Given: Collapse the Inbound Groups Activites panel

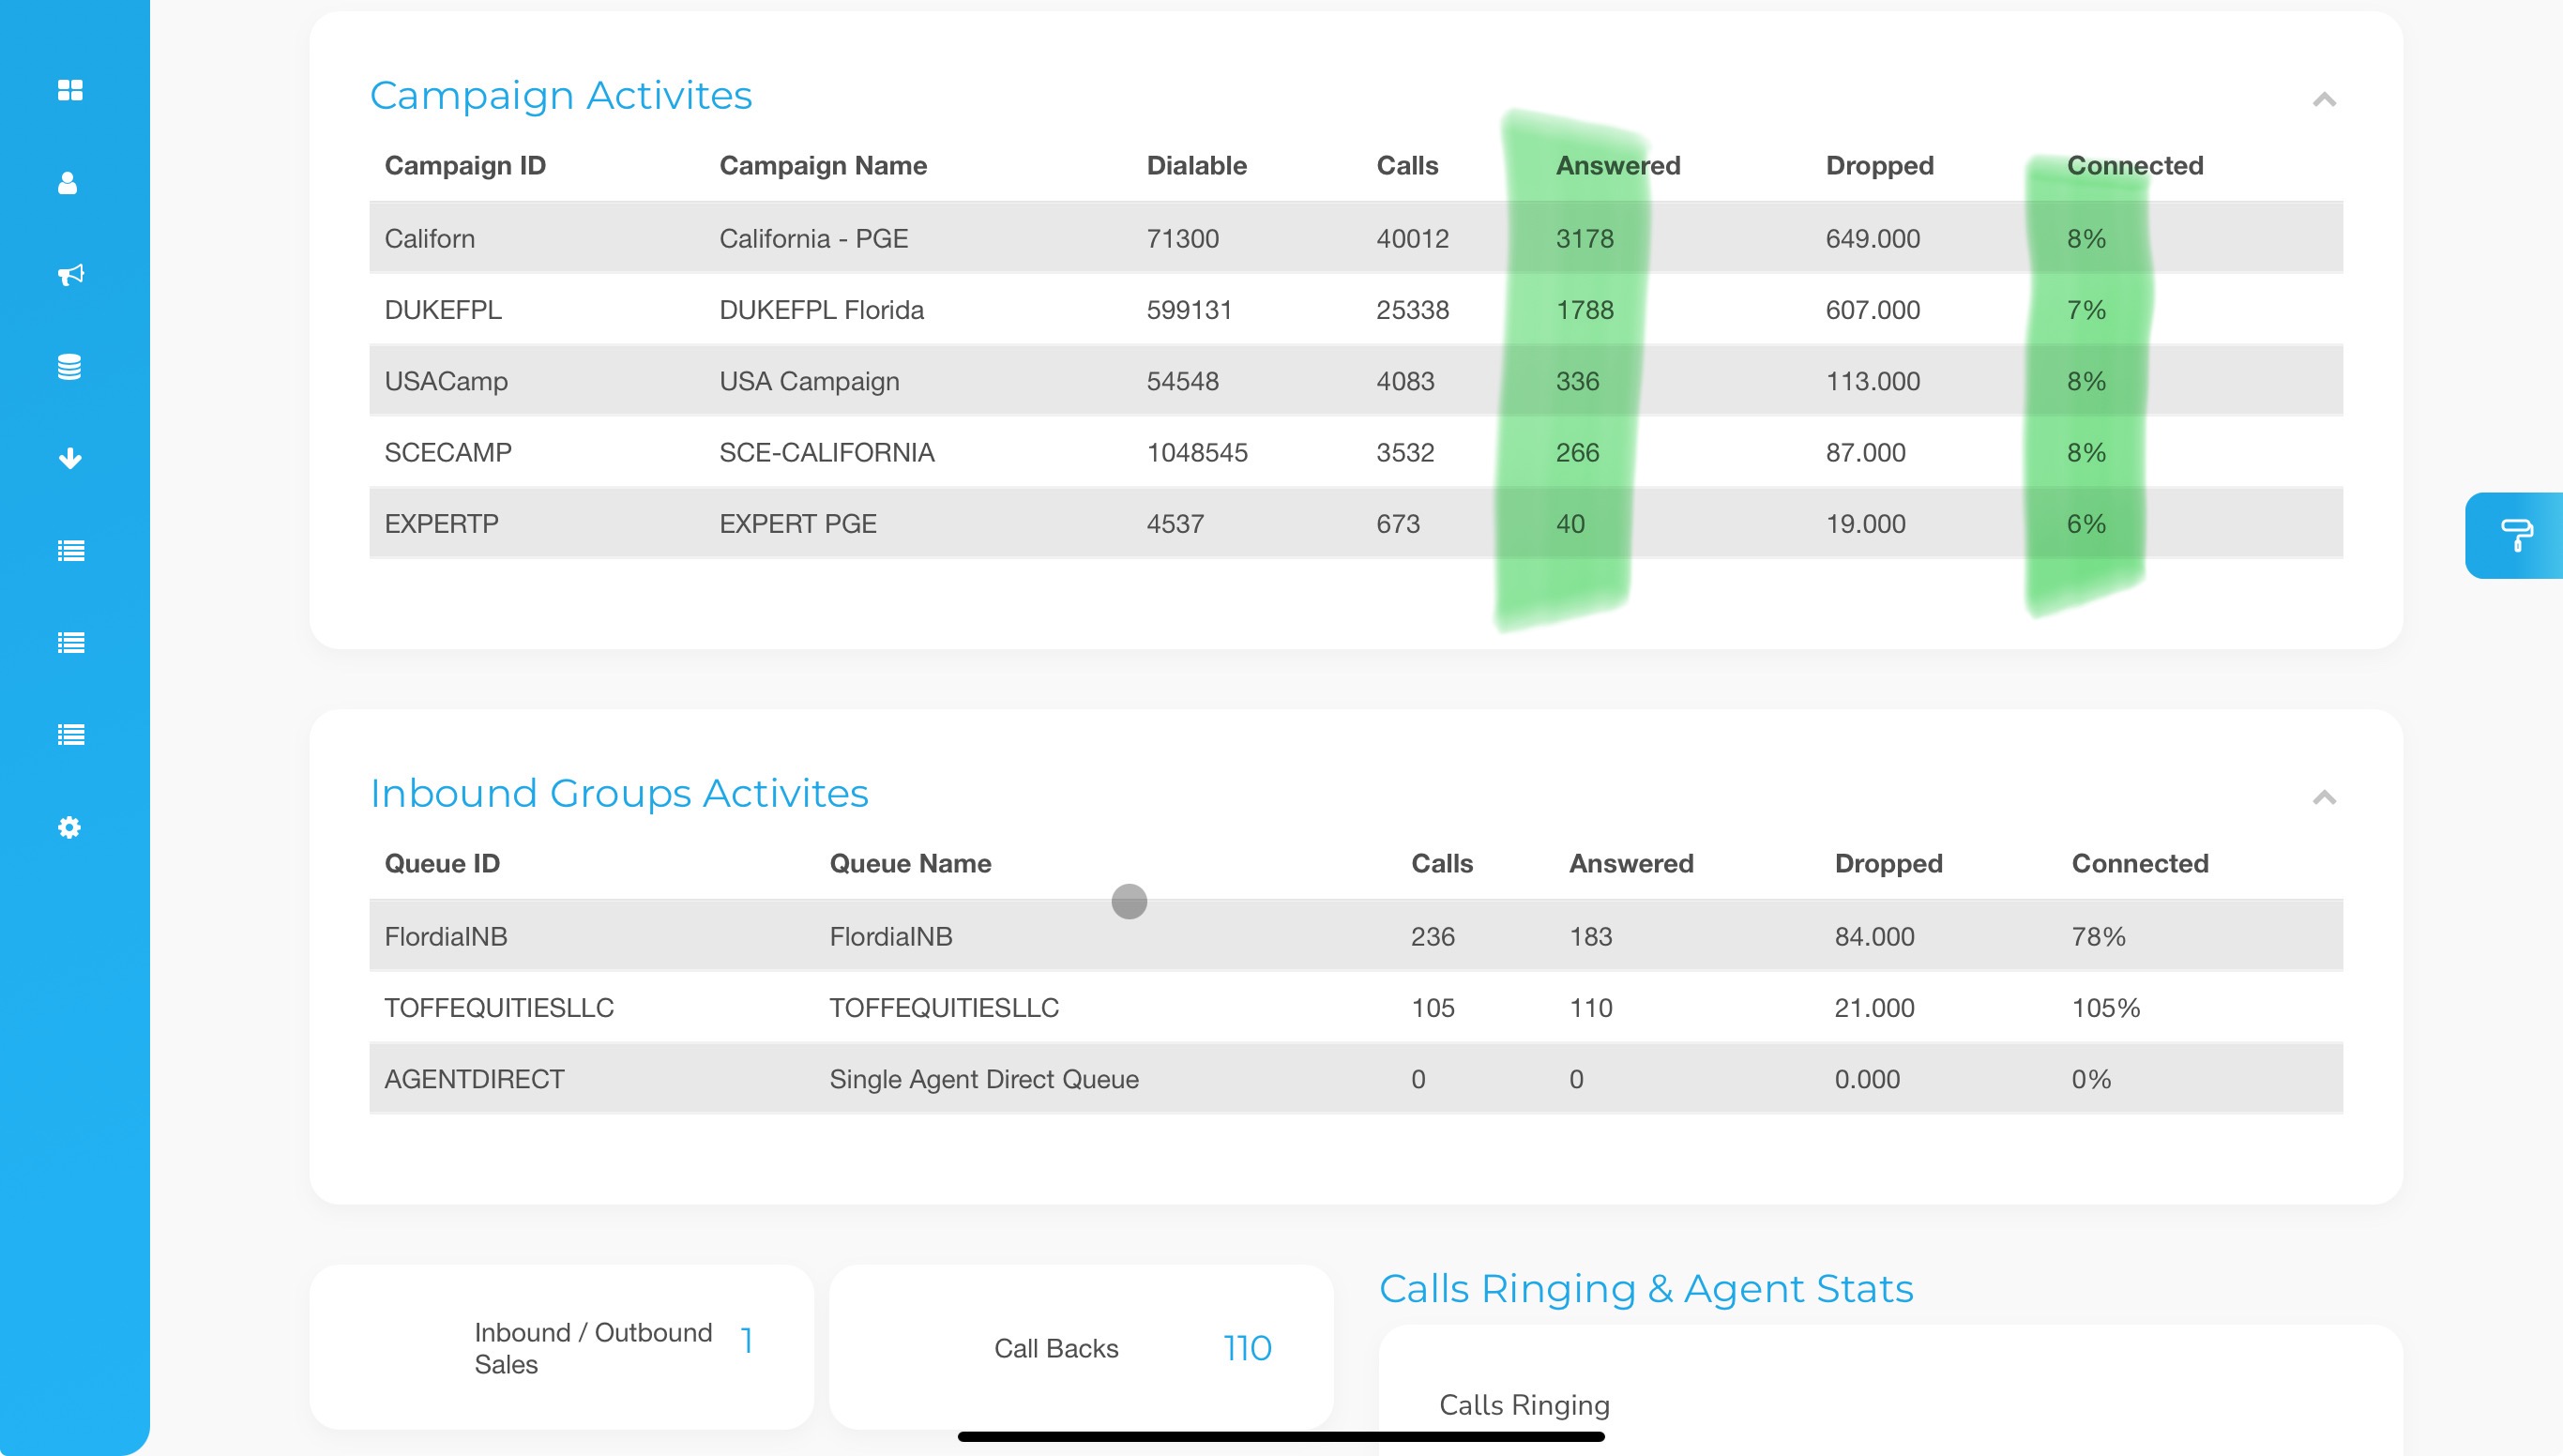Looking at the screenshot, I should (x=2324, y=797).
